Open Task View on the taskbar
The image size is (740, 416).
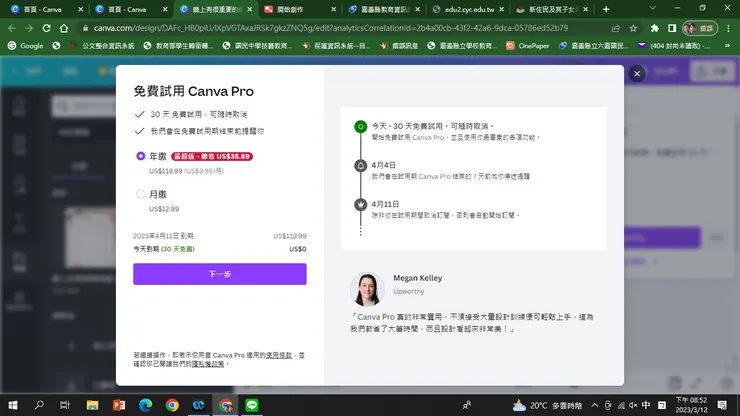(65, 405)
